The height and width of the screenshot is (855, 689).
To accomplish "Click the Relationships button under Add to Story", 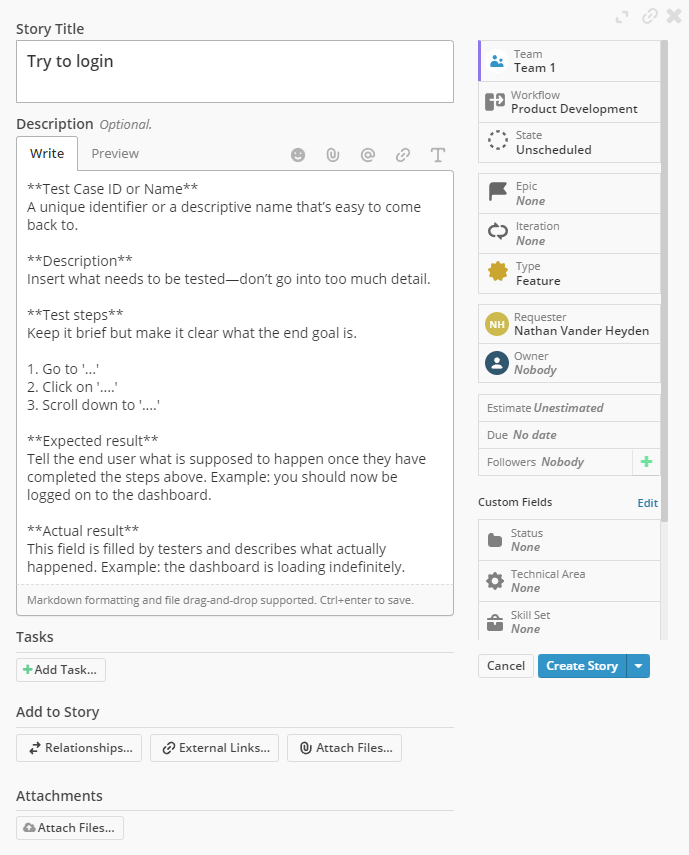I will (78, 747).
